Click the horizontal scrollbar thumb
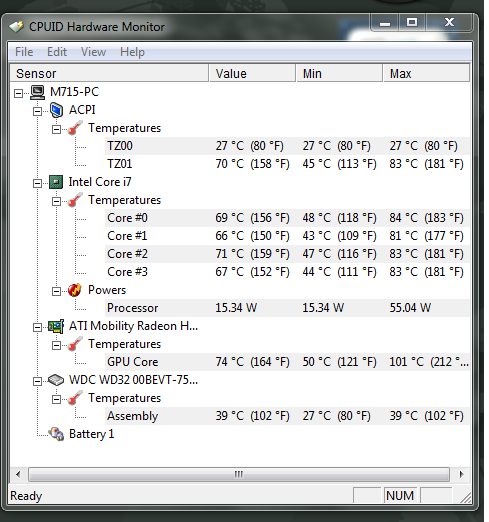This screenshot has width=489, height=522. pos(239,474)
